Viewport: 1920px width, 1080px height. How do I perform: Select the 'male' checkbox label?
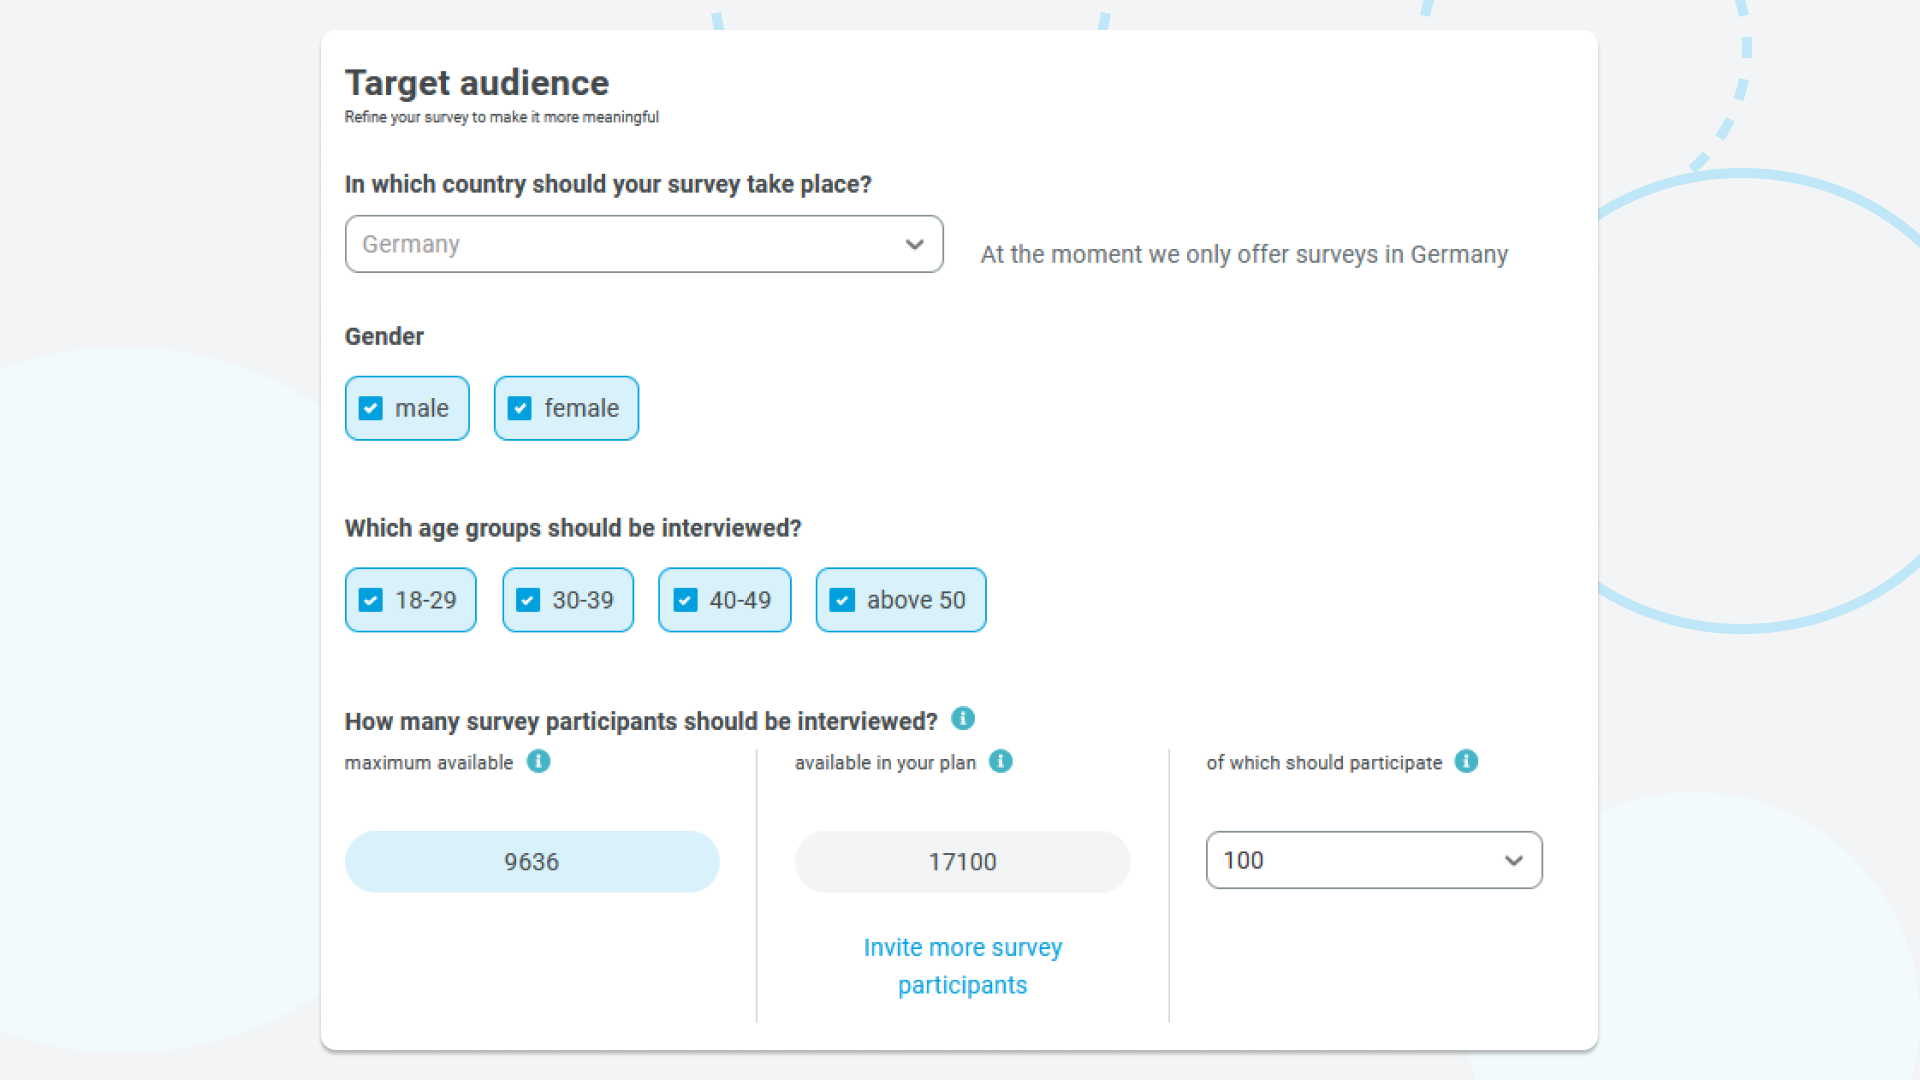point(421,408)
